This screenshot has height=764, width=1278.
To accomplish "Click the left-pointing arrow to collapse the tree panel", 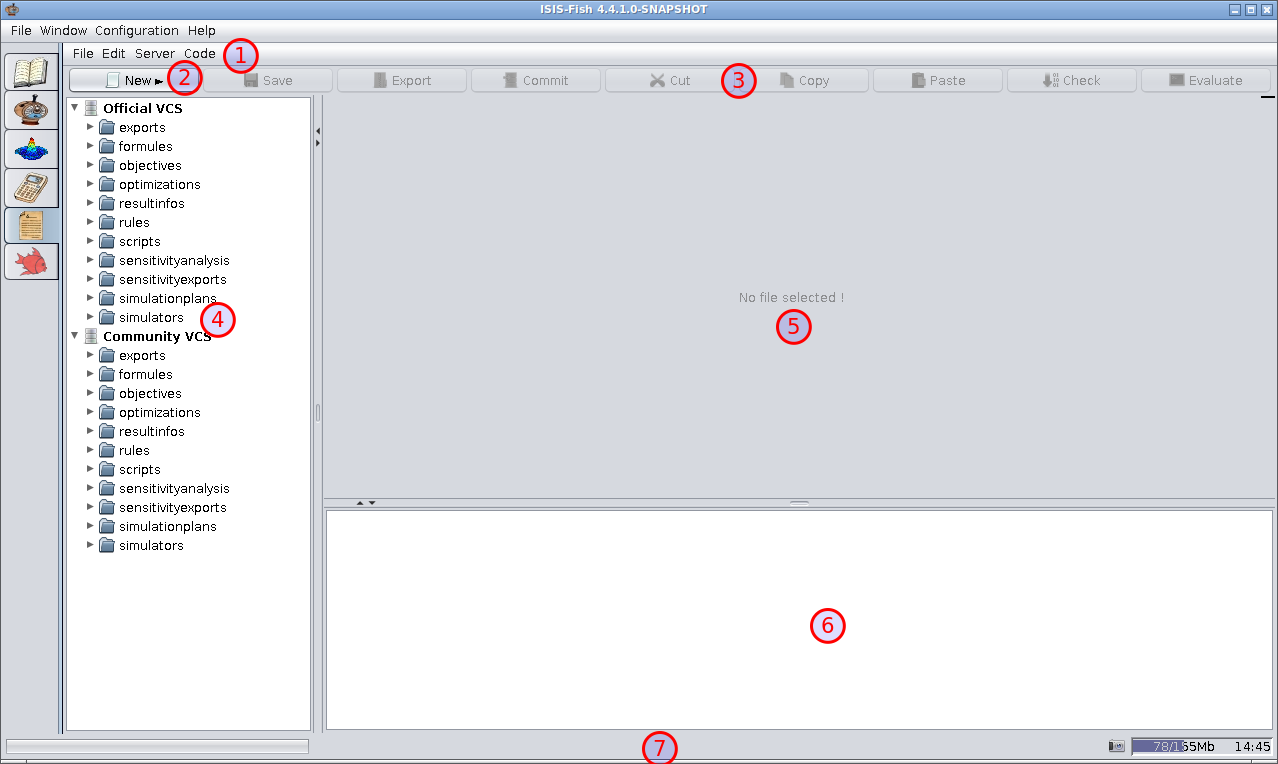I will coord(317,131).
